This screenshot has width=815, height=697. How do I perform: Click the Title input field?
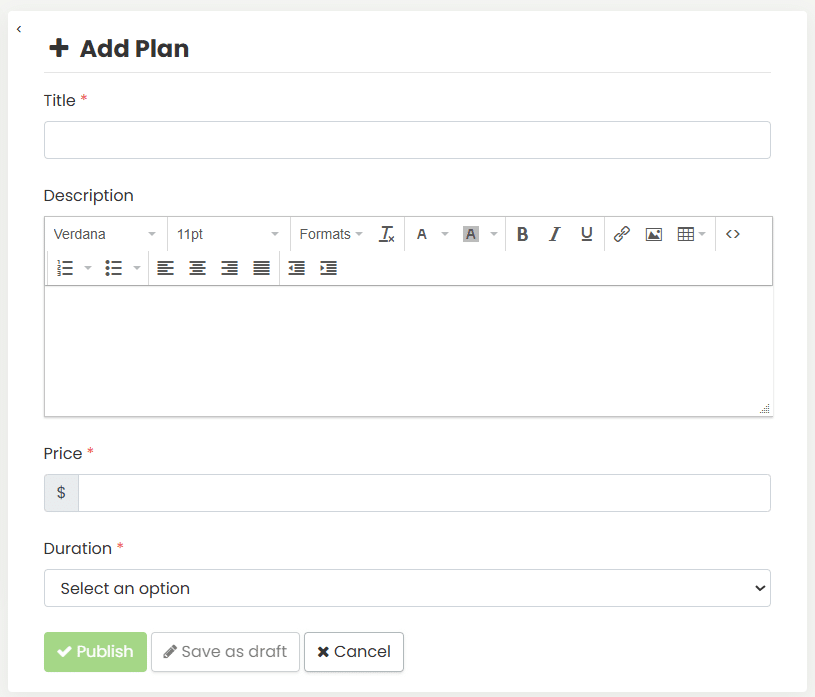pos(407,140)
